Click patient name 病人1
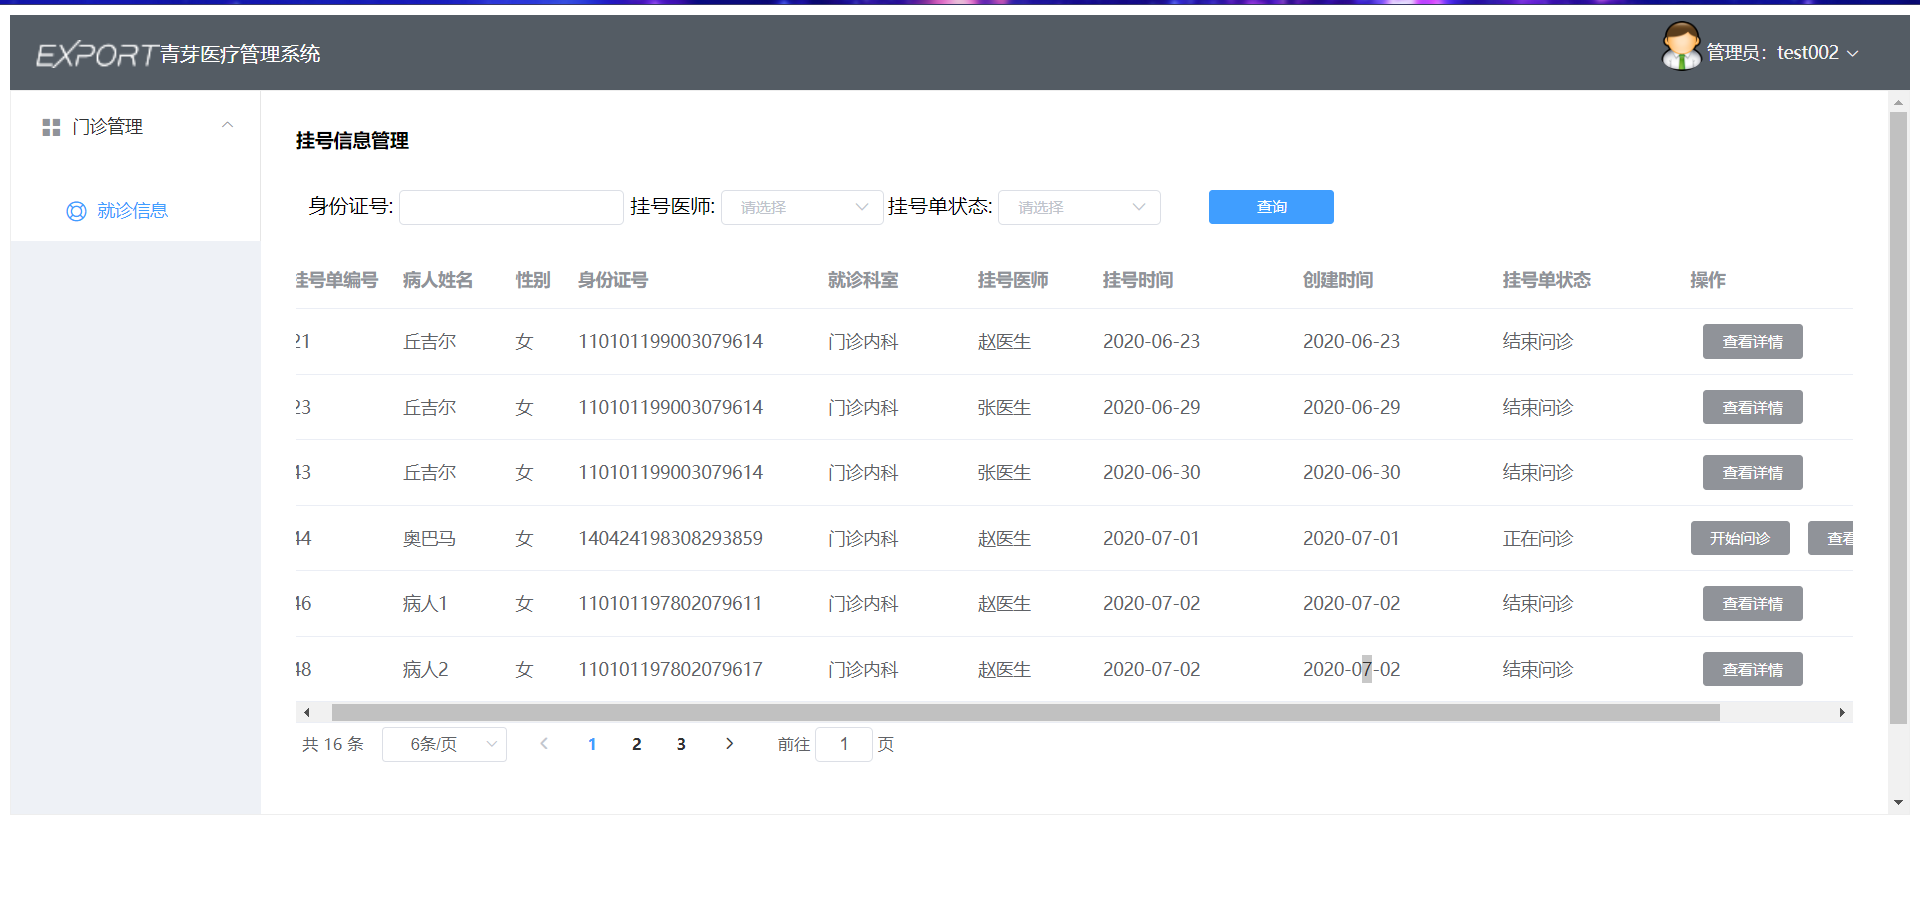This screenshot has width=1920, height=921. pyautogui.click(x=426, y=604)
